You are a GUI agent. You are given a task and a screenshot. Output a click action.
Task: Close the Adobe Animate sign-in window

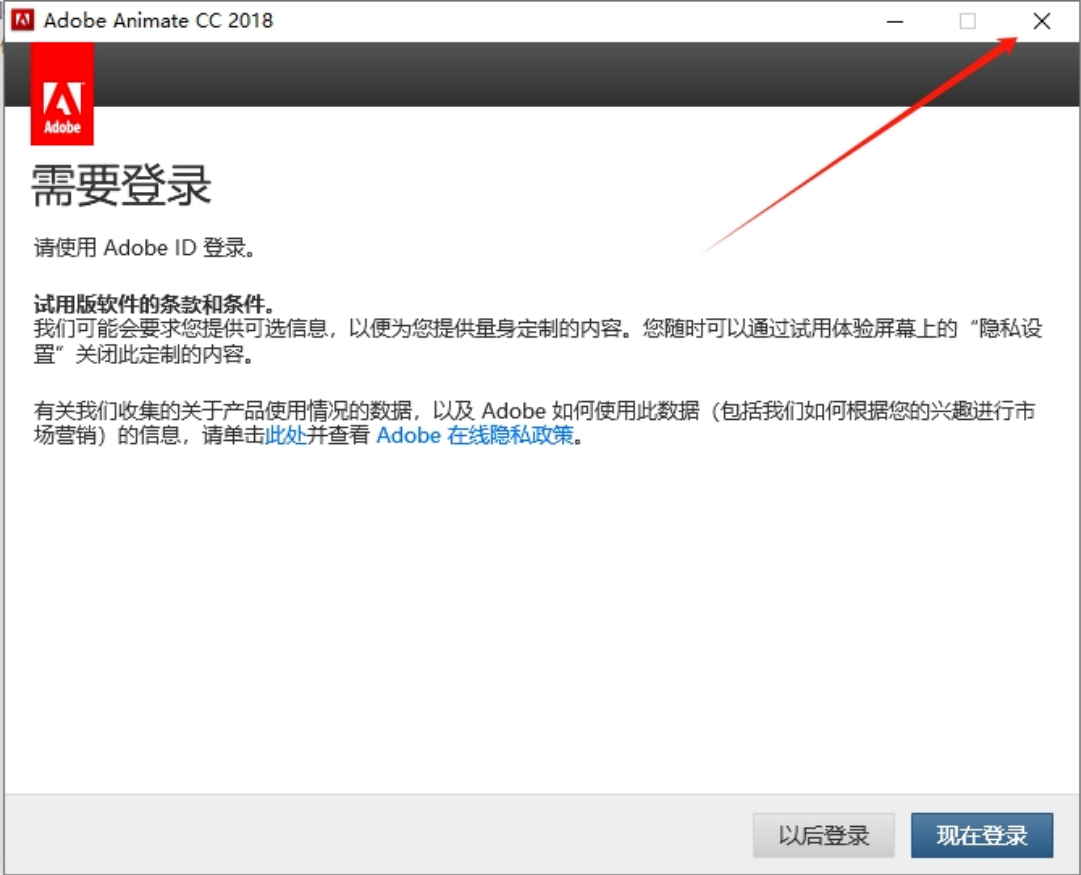pos(1041,21)
